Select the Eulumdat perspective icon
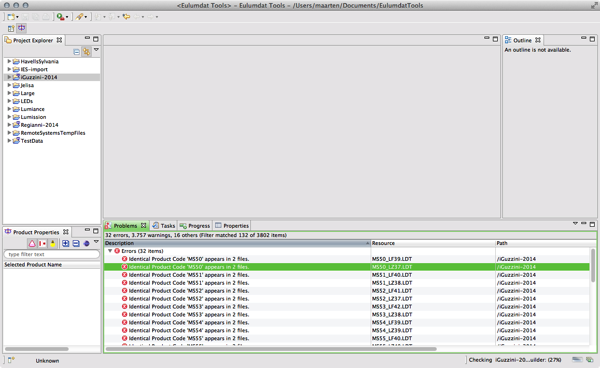 click(x=21, y=28)
